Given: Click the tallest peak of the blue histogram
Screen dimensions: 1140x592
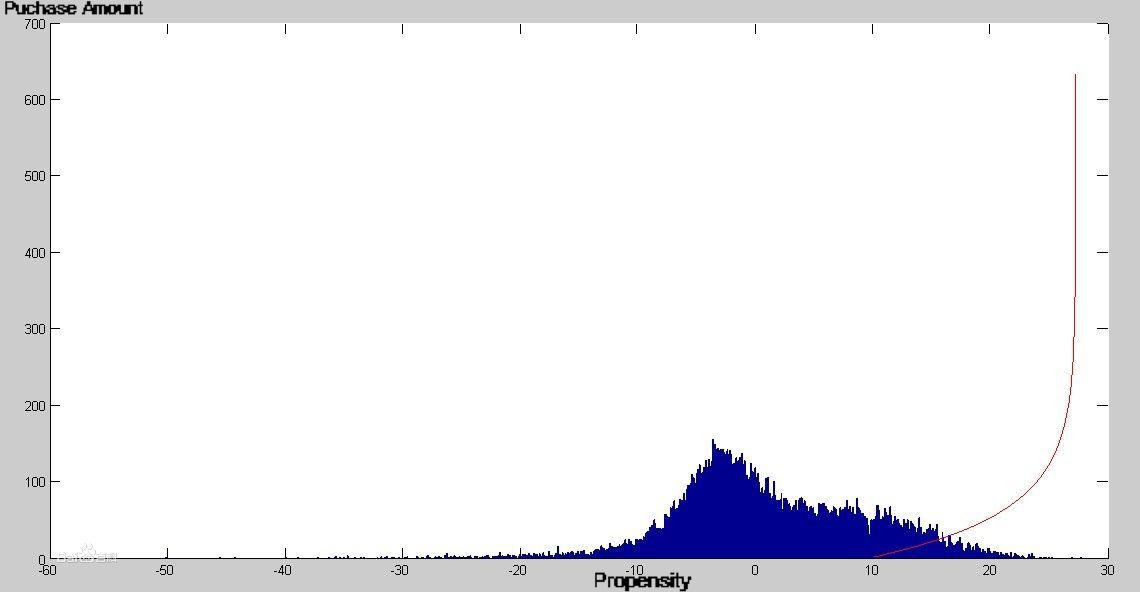Looking at the screenshot, I should click(713, 441).
